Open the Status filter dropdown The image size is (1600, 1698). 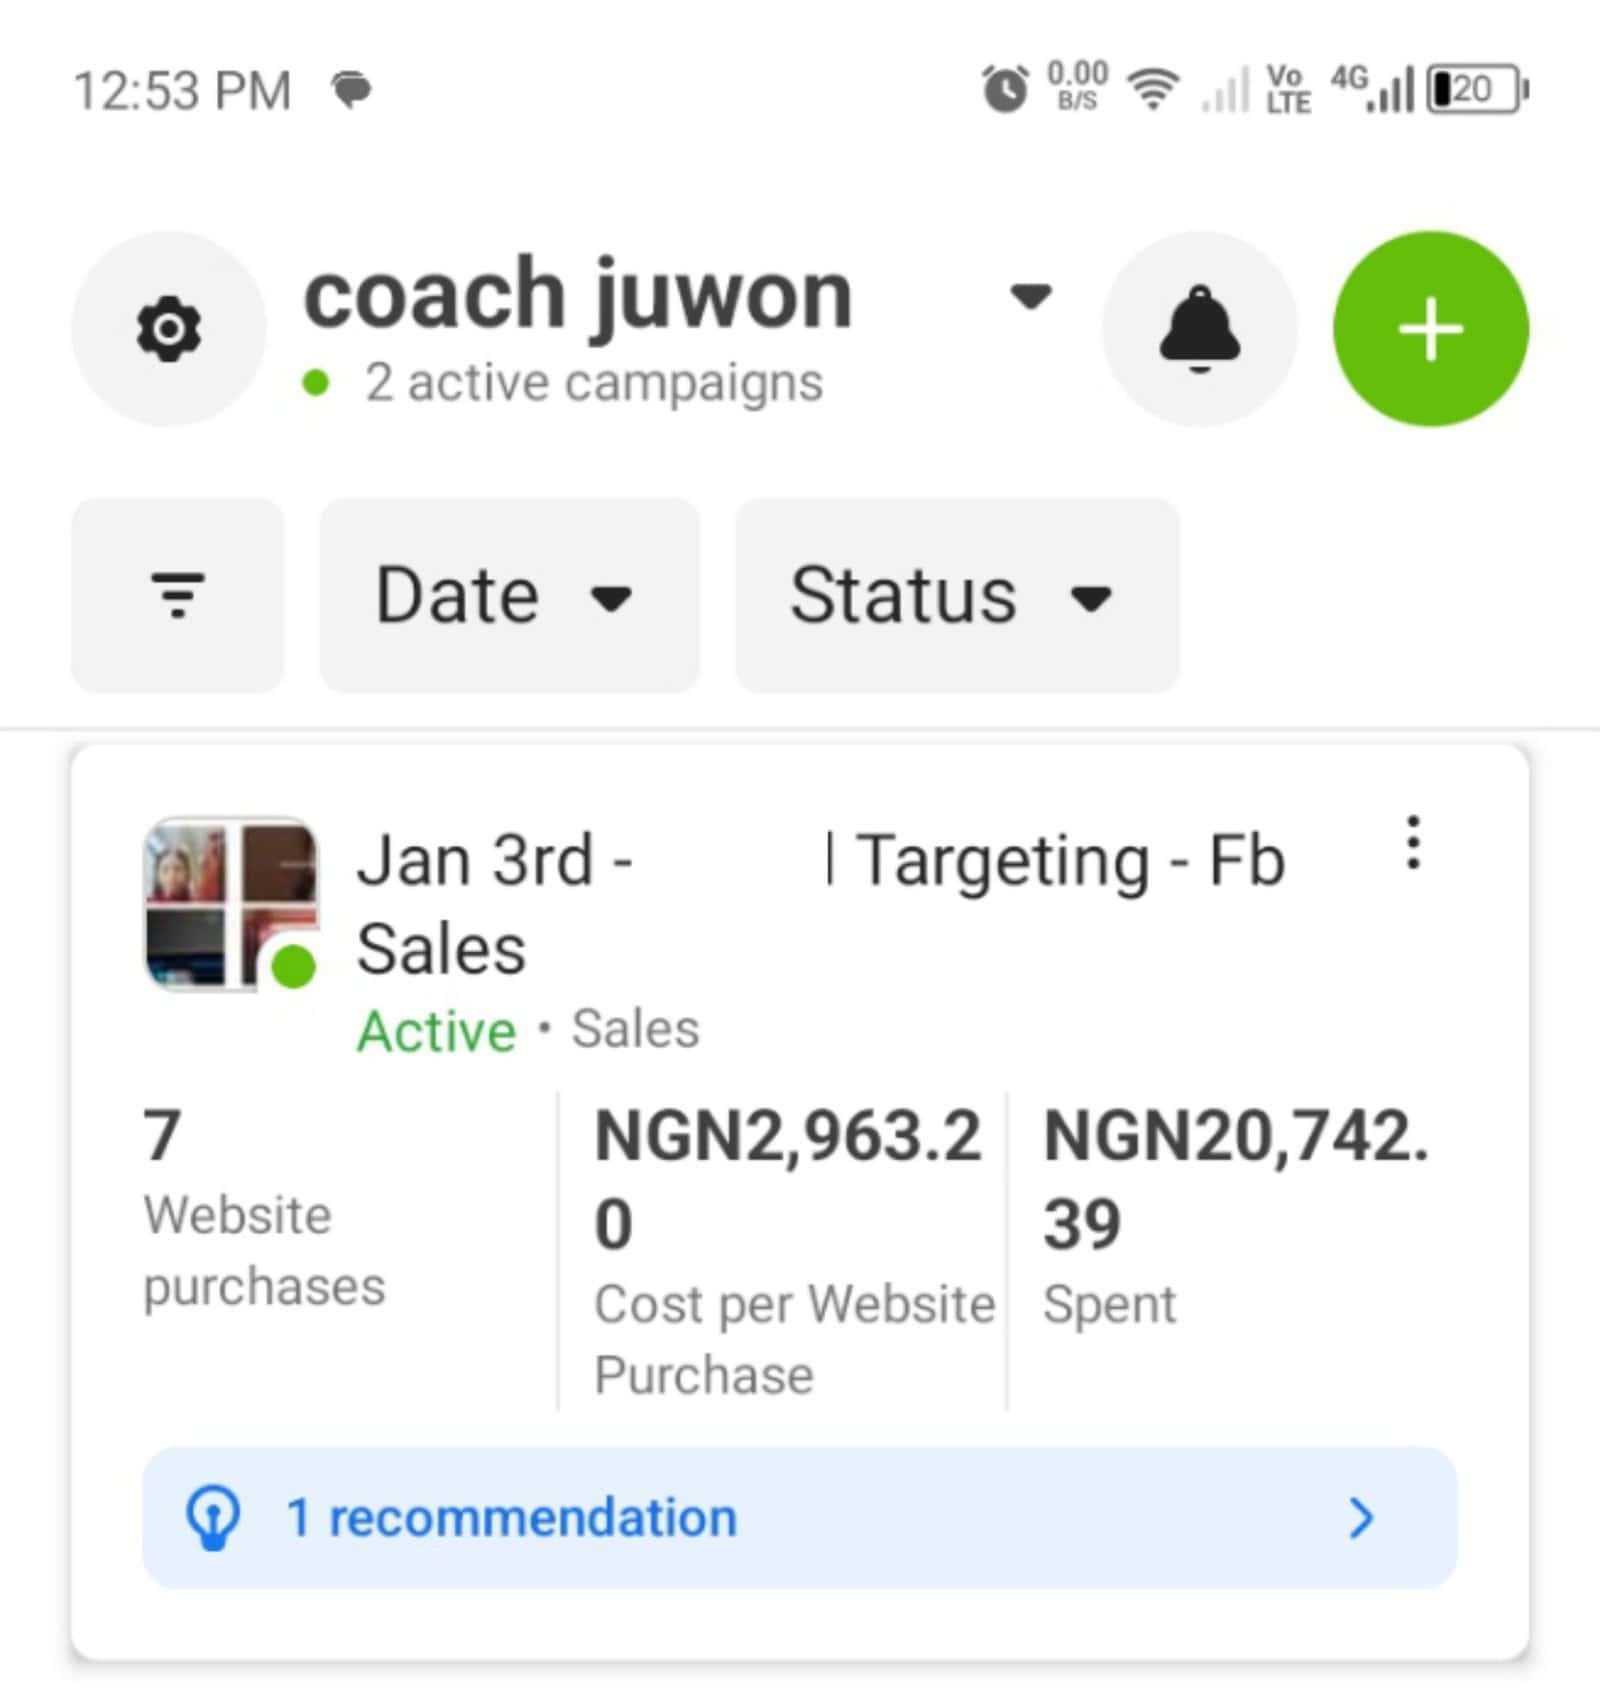(x=956, y=595)
